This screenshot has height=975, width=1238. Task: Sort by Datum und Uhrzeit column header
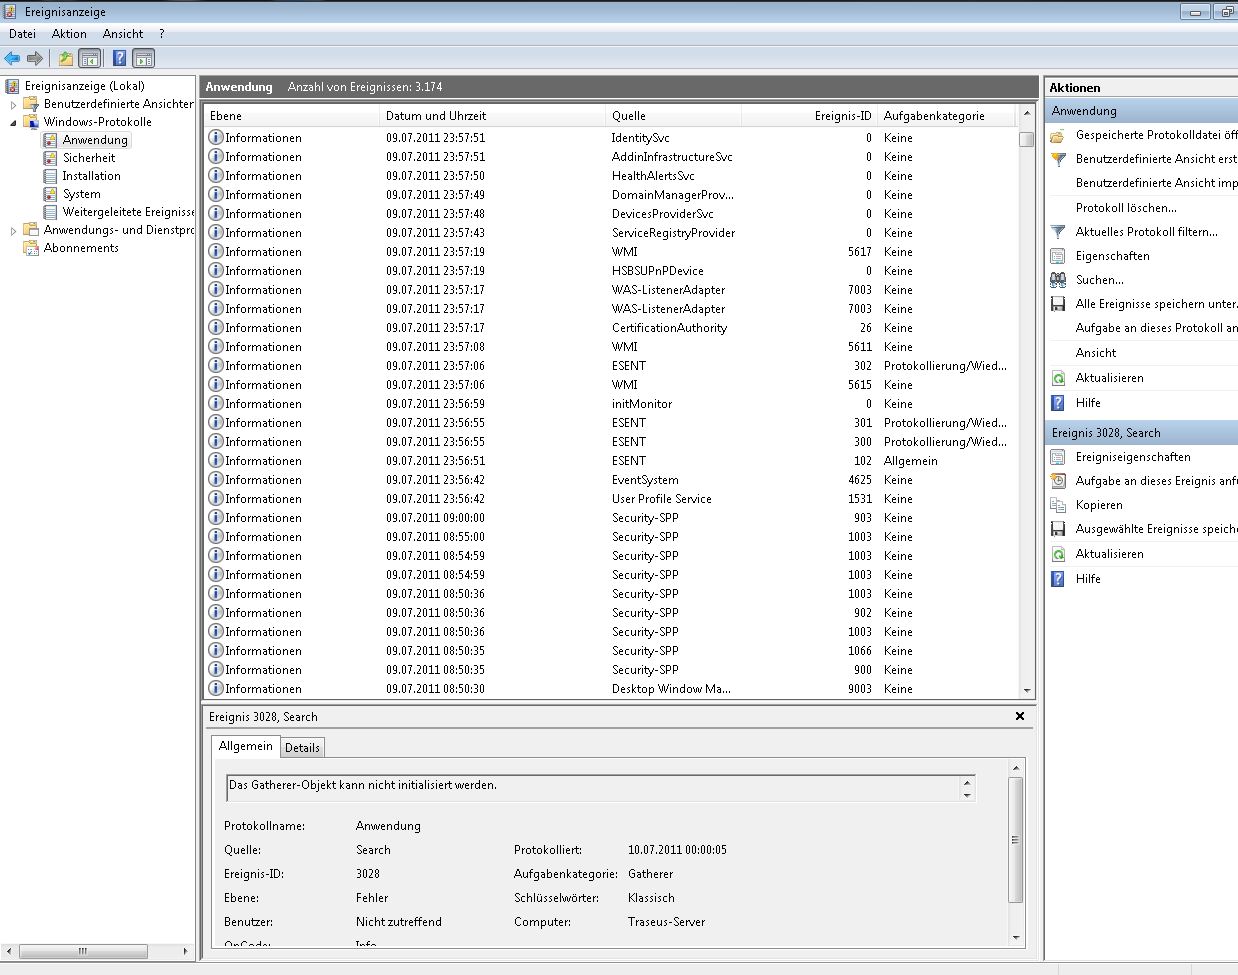pos(494,116)
